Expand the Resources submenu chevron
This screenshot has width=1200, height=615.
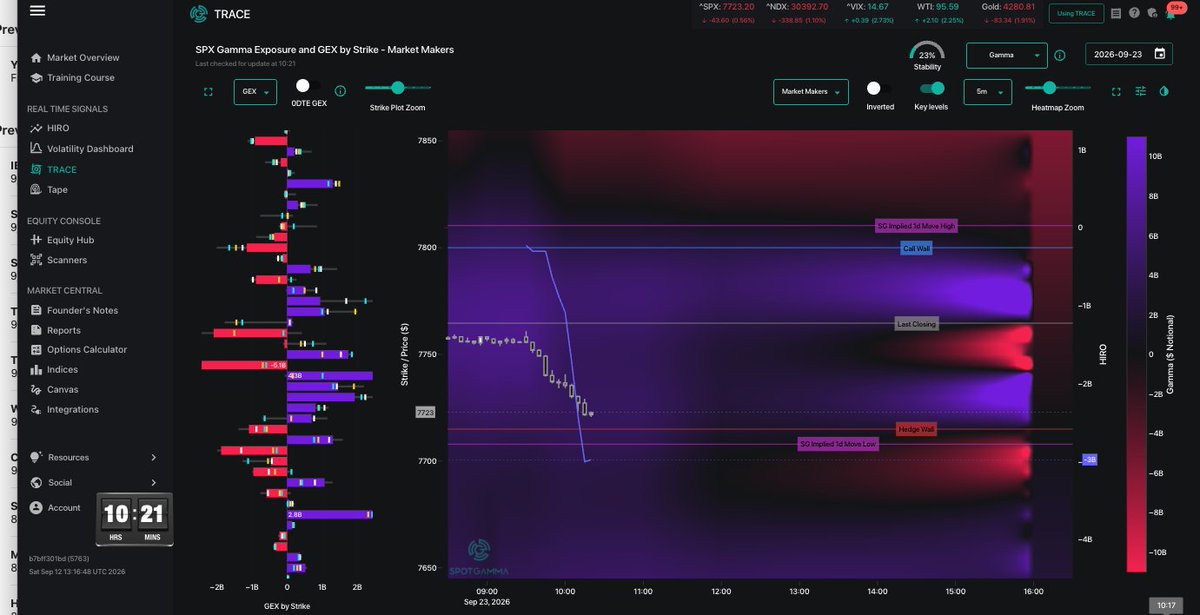click(153, 457)
